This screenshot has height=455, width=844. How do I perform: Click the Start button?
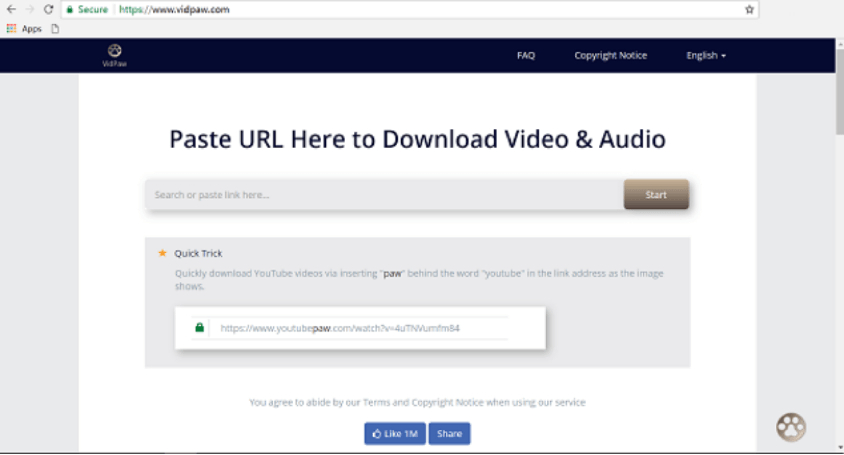656,194
